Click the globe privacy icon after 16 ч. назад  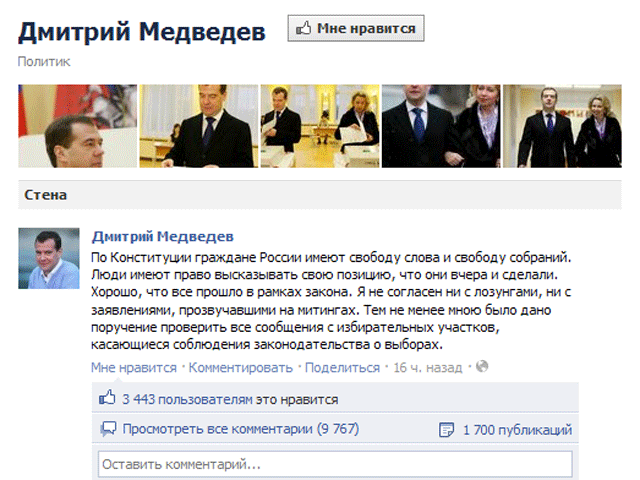point(482,366)
